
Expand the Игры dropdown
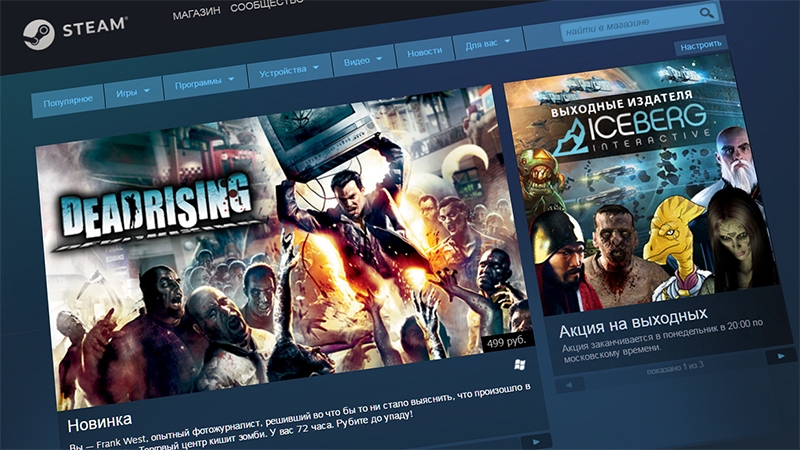(x=133, y=92)
